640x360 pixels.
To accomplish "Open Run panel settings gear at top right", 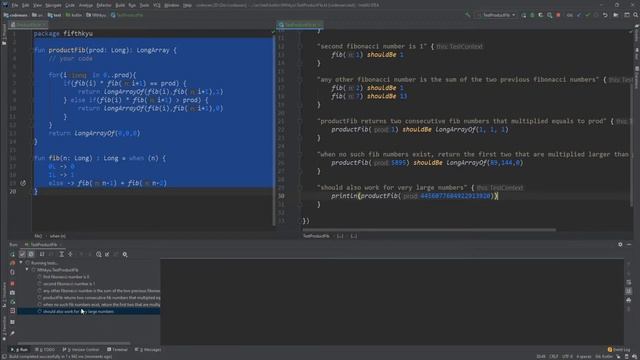I will 620,244.
